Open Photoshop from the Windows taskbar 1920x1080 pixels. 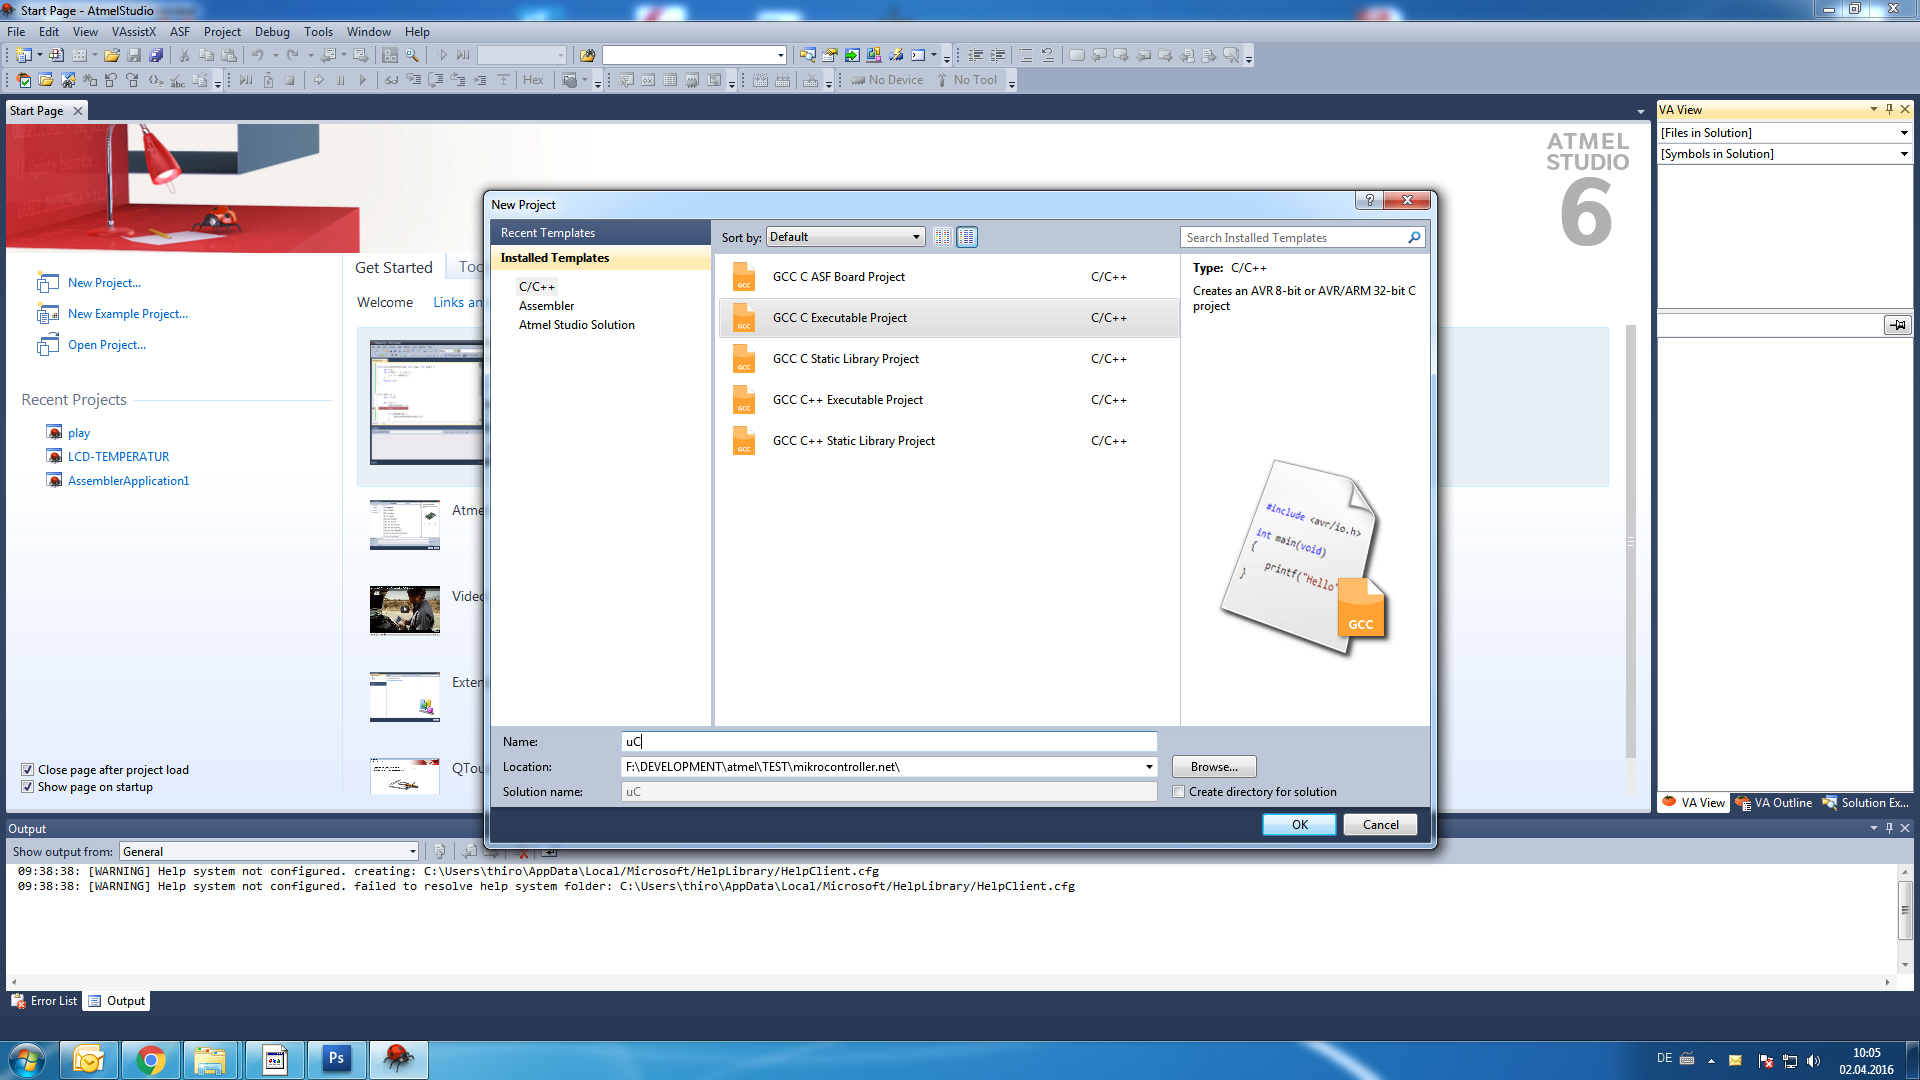point(337,1060)
